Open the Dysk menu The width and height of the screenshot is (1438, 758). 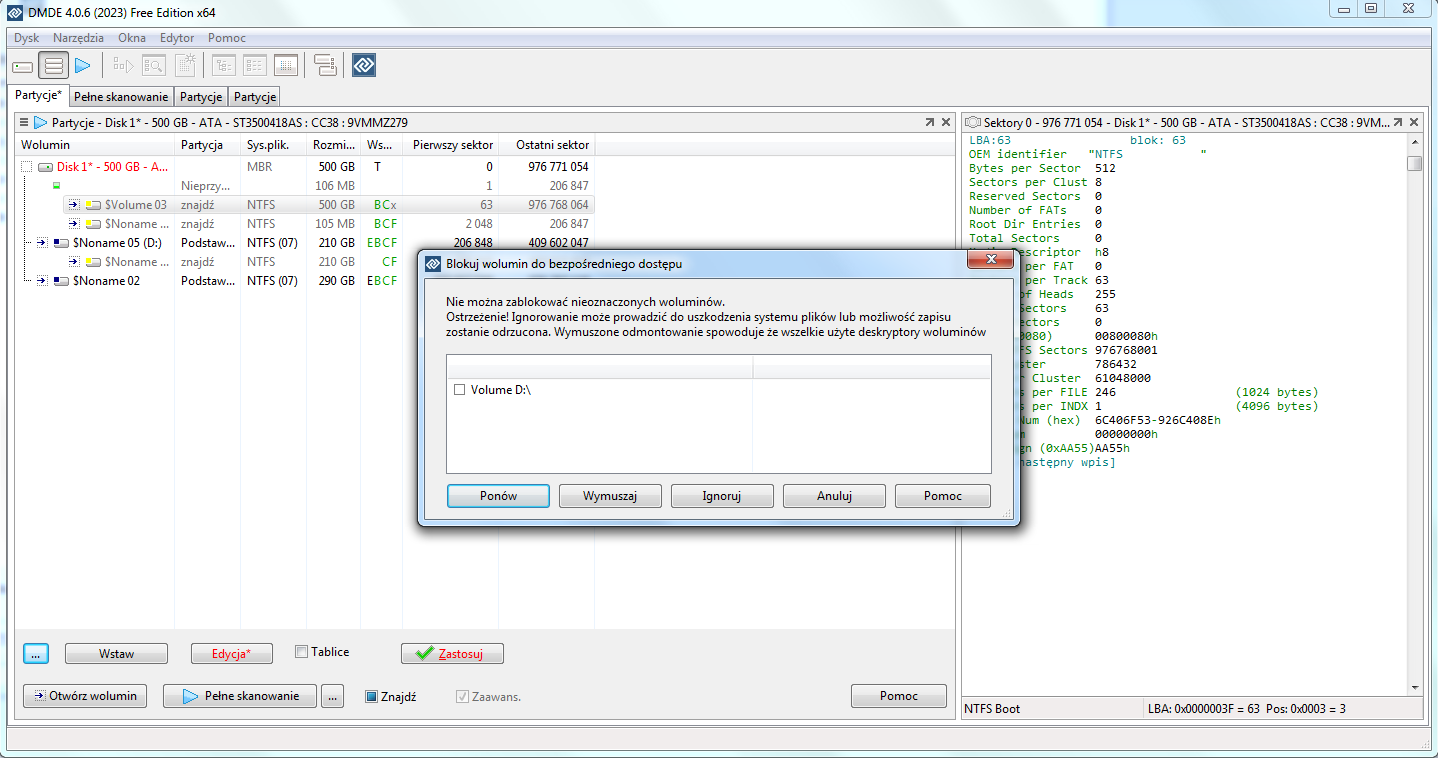(27, 38)
